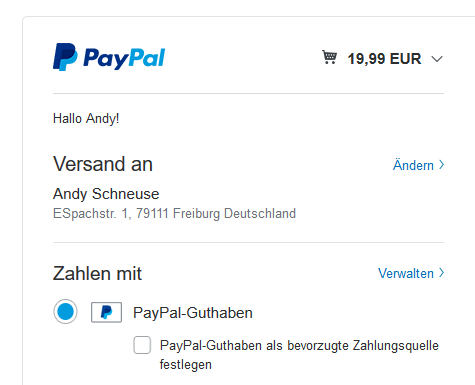The image size is (475, 385).
Task: Click the PayPal double-P logo icon
Action: click(x=65, y=57)
